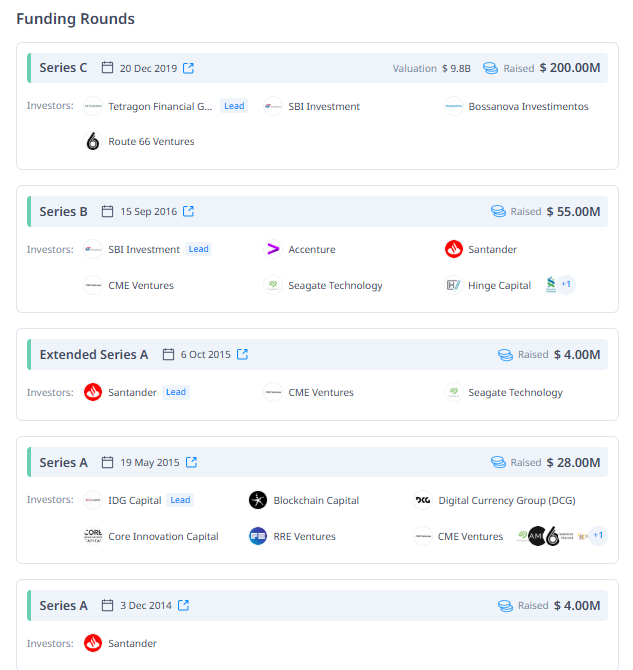This screenshot has height=670, width=633.
Task: Click the Santander logo in Series B
Action: tap(454, 250)
